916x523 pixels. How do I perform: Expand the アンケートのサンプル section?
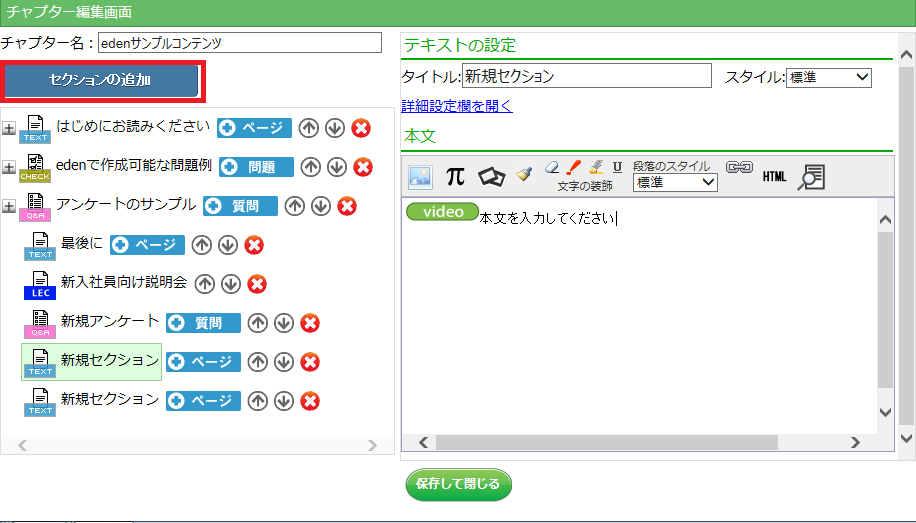tap(9, 206)
